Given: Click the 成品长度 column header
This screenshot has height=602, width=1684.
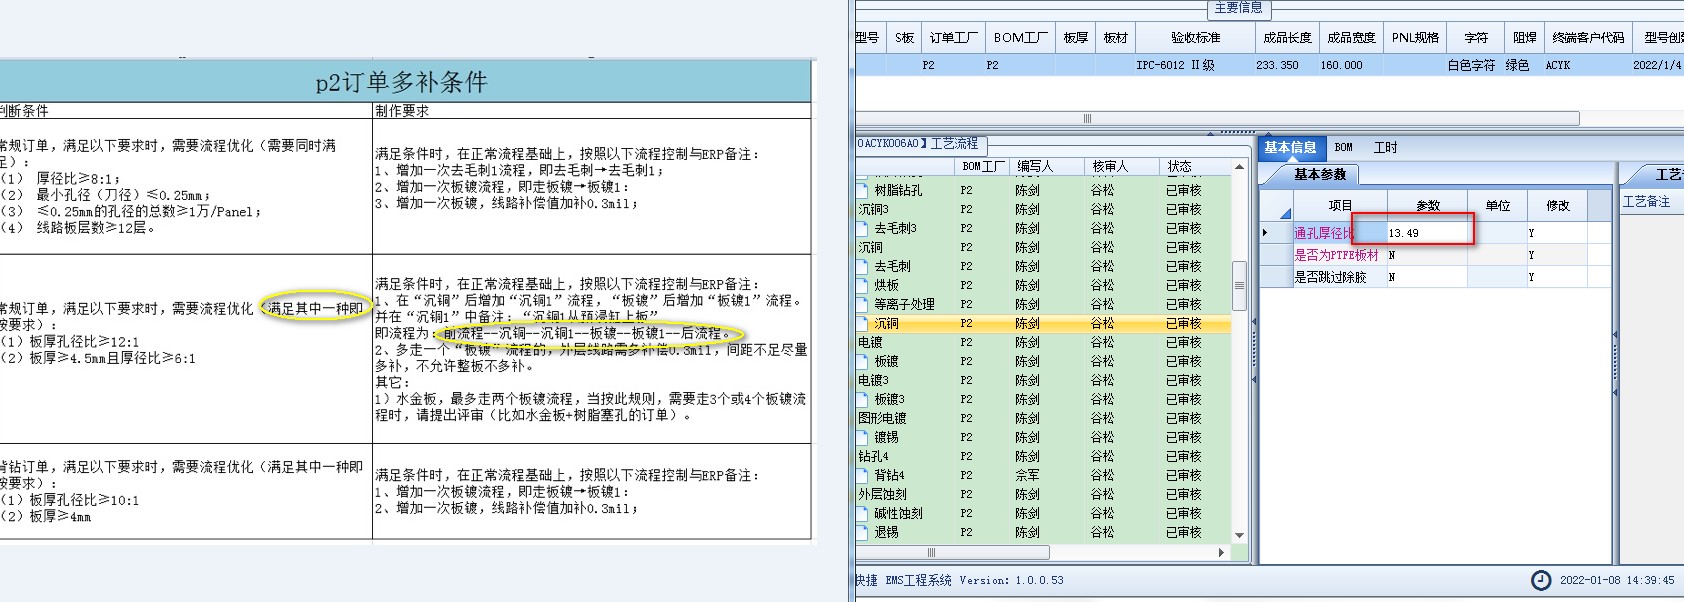Looking at the screenshot, I should point(1287,38).
